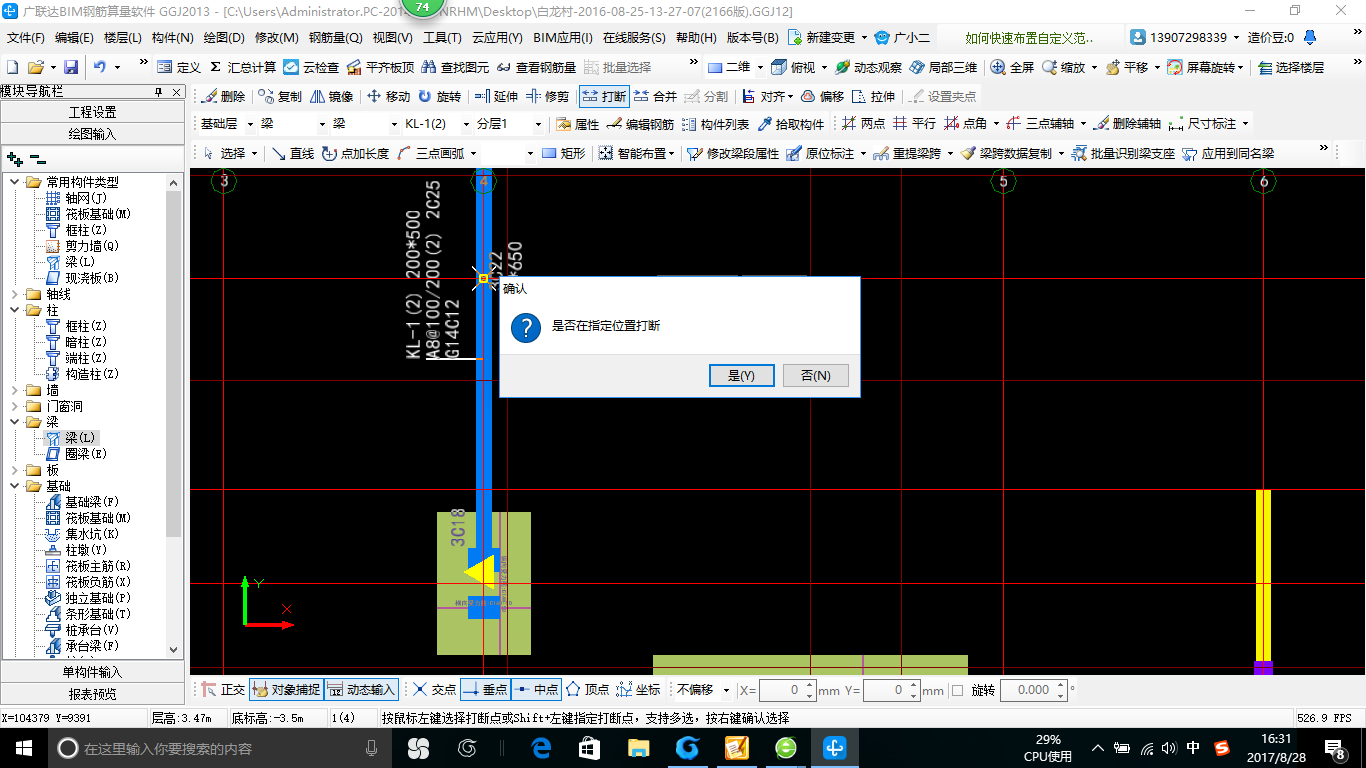Expand the 墙 tree node
This screenshot has height=768, width=1366.
pos(14,390)
